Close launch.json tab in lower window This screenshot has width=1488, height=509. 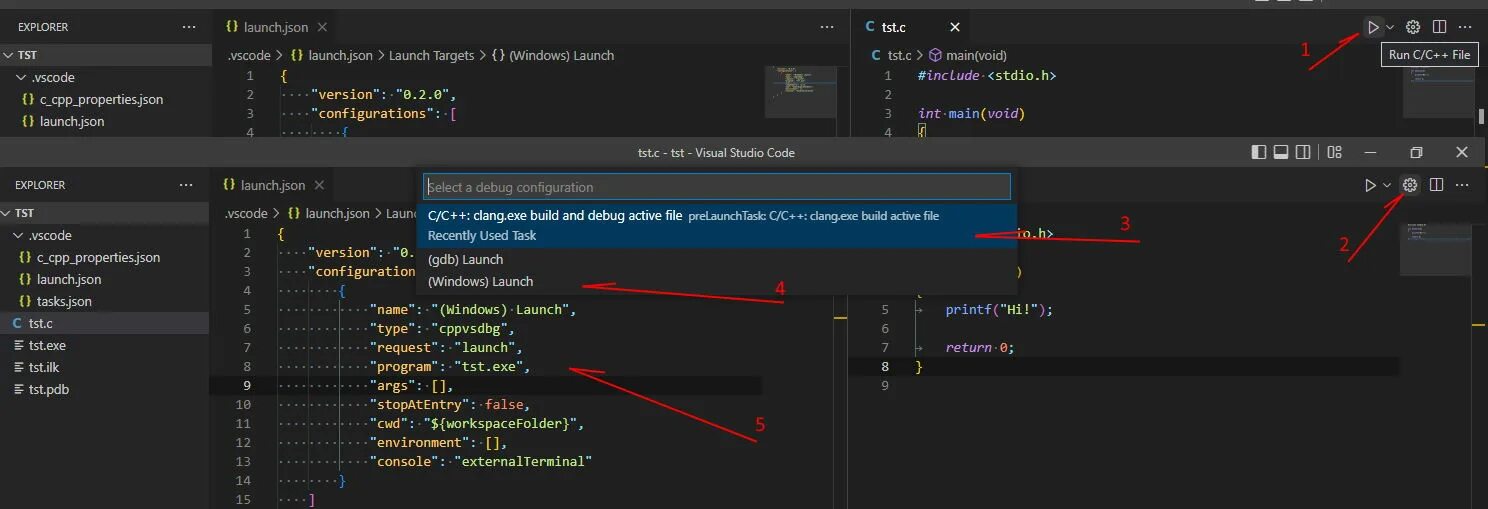tap(320, 185)
